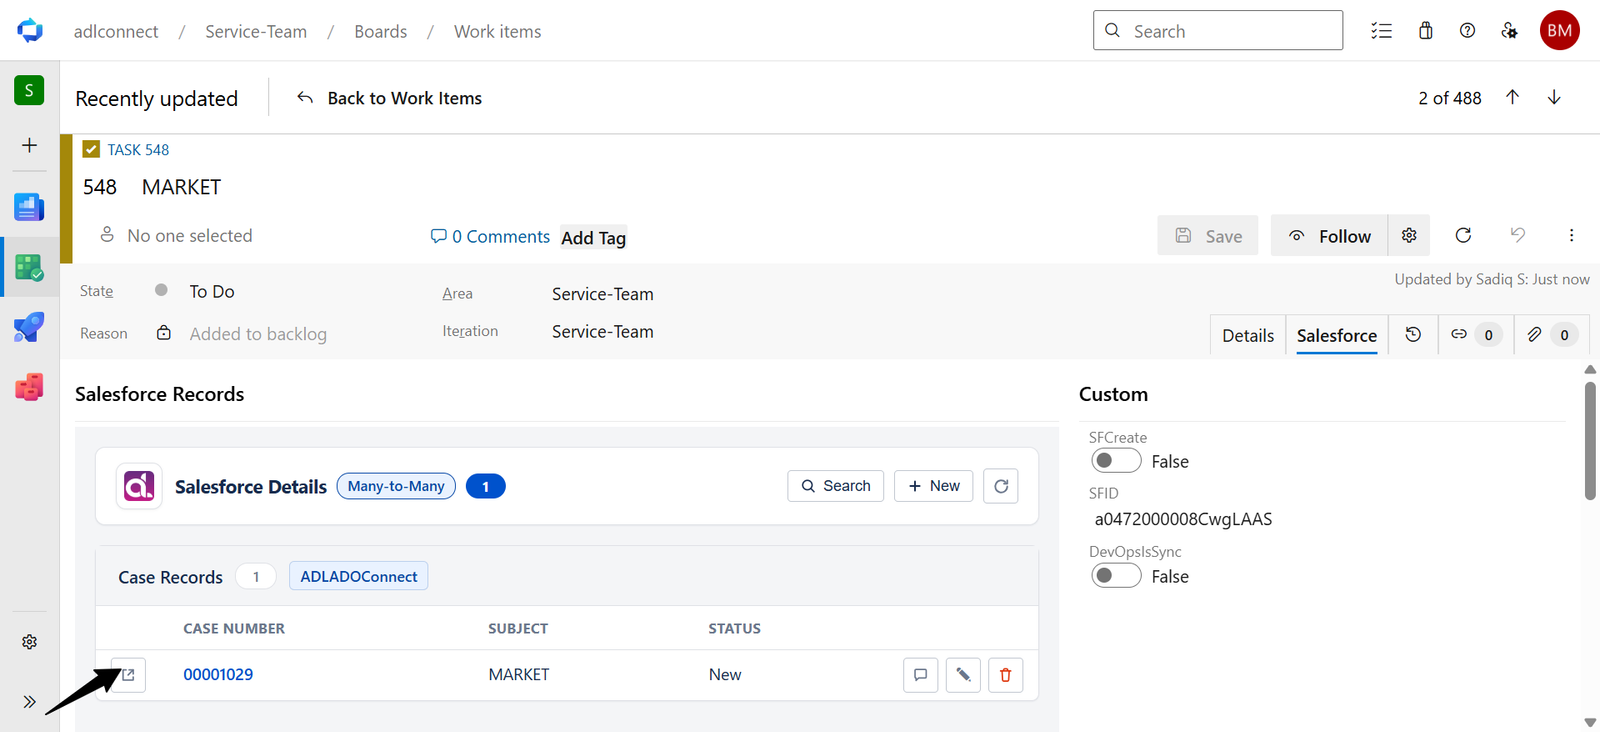
Task: Click the SUBJECT column header
Action: pos(518,629)
